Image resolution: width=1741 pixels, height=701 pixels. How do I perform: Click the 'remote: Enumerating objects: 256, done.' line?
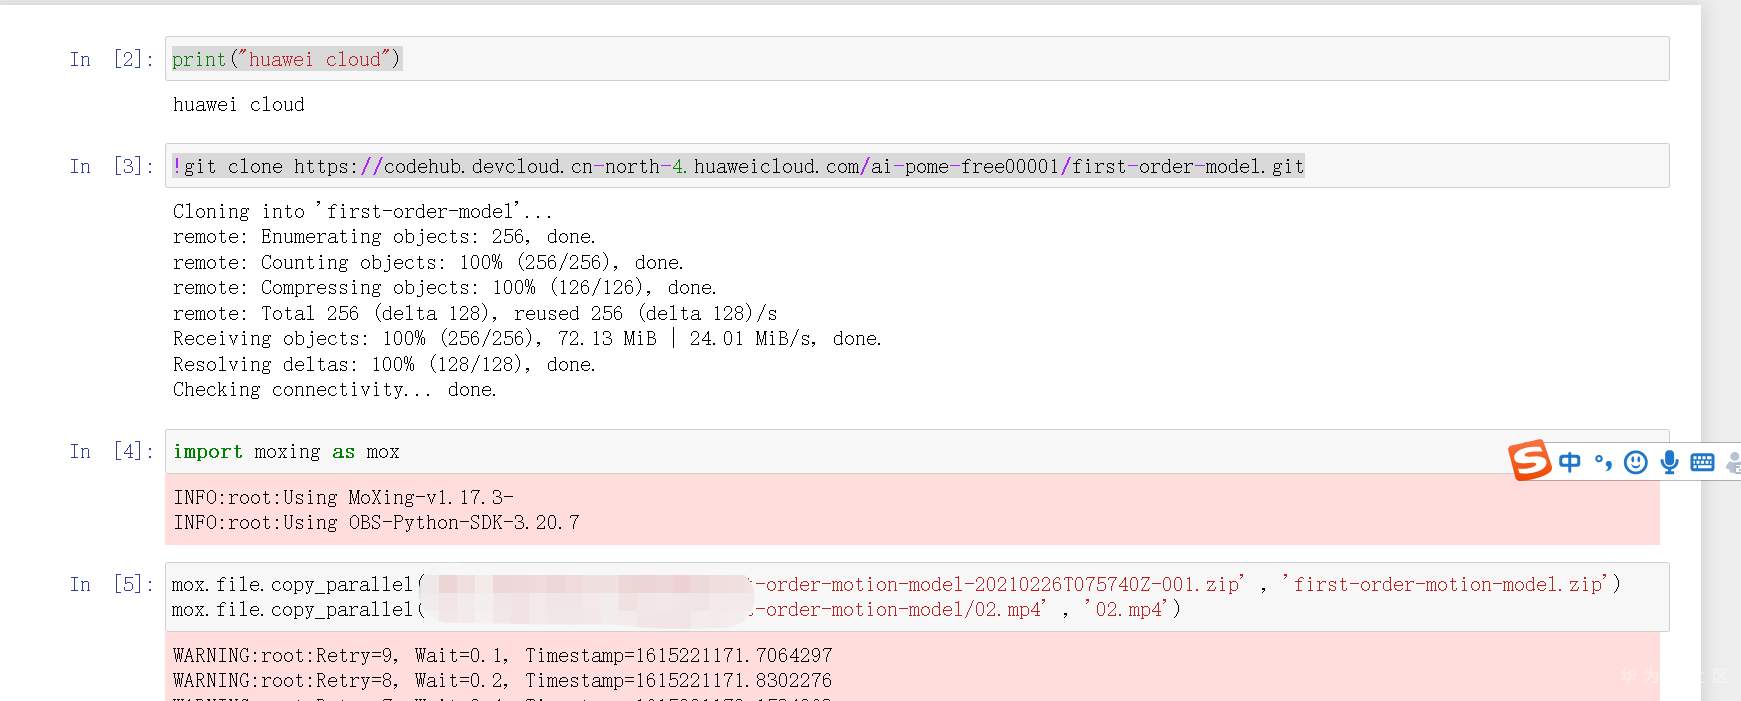click(x=384, y=237)
